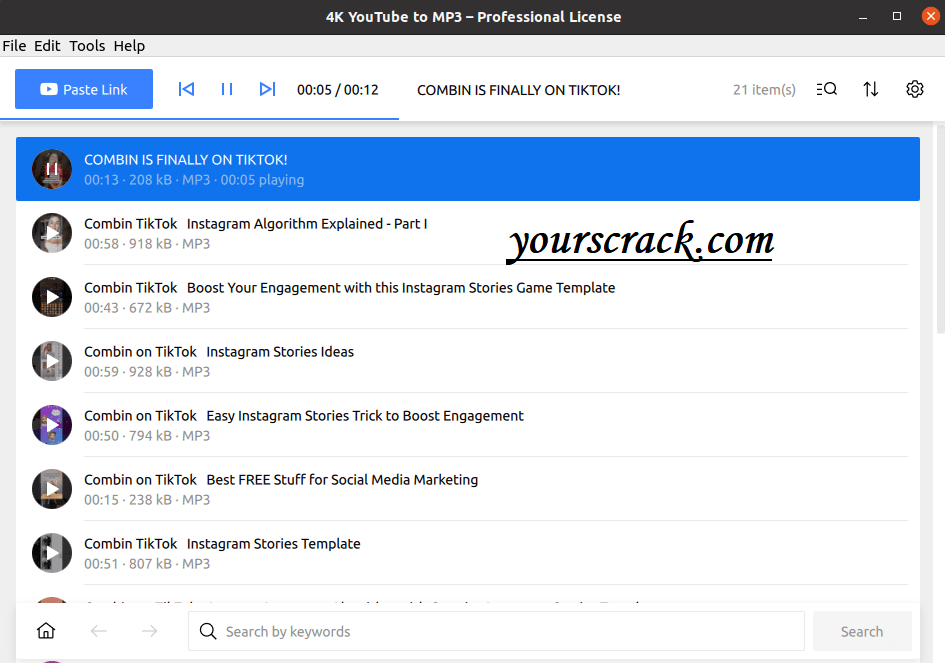Viewport: 945px width, 663px height.
Task: Play Instagram Algorithm Explained - Part I thumbnail
Action: [x=52, y=233]
